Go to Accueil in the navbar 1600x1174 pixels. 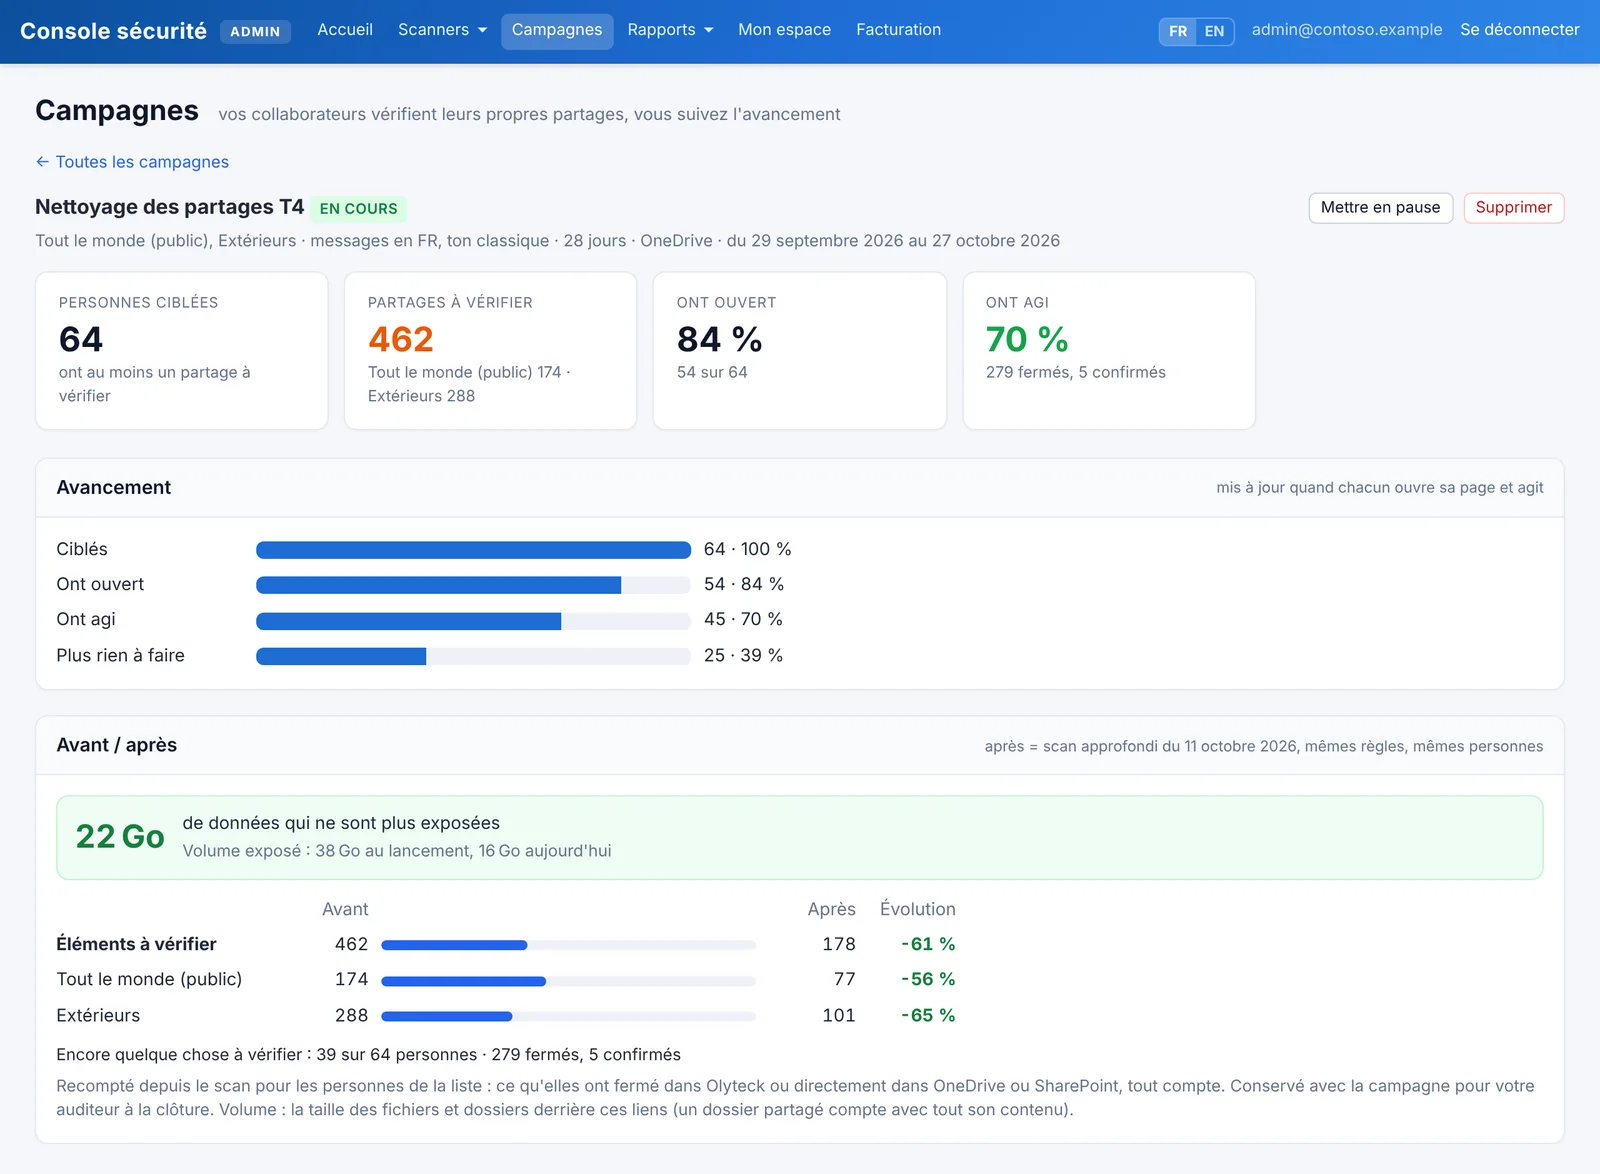coord(345,30)
